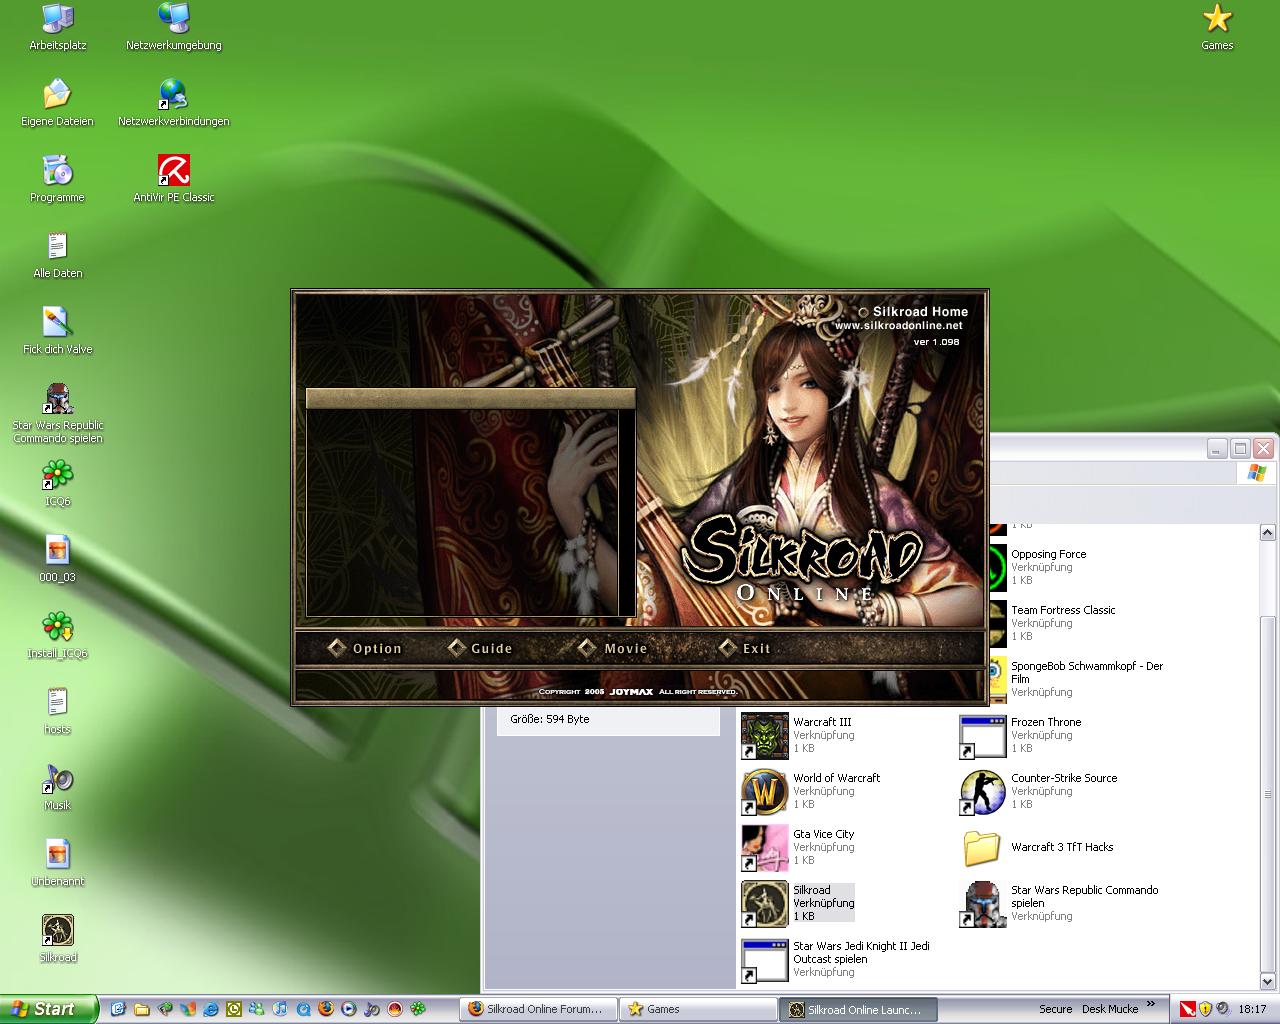The width and height of the screenshot is (1280, 1024).
Task: Click the Counter-Strike Source shortcut icon
Action: [983, 791]
